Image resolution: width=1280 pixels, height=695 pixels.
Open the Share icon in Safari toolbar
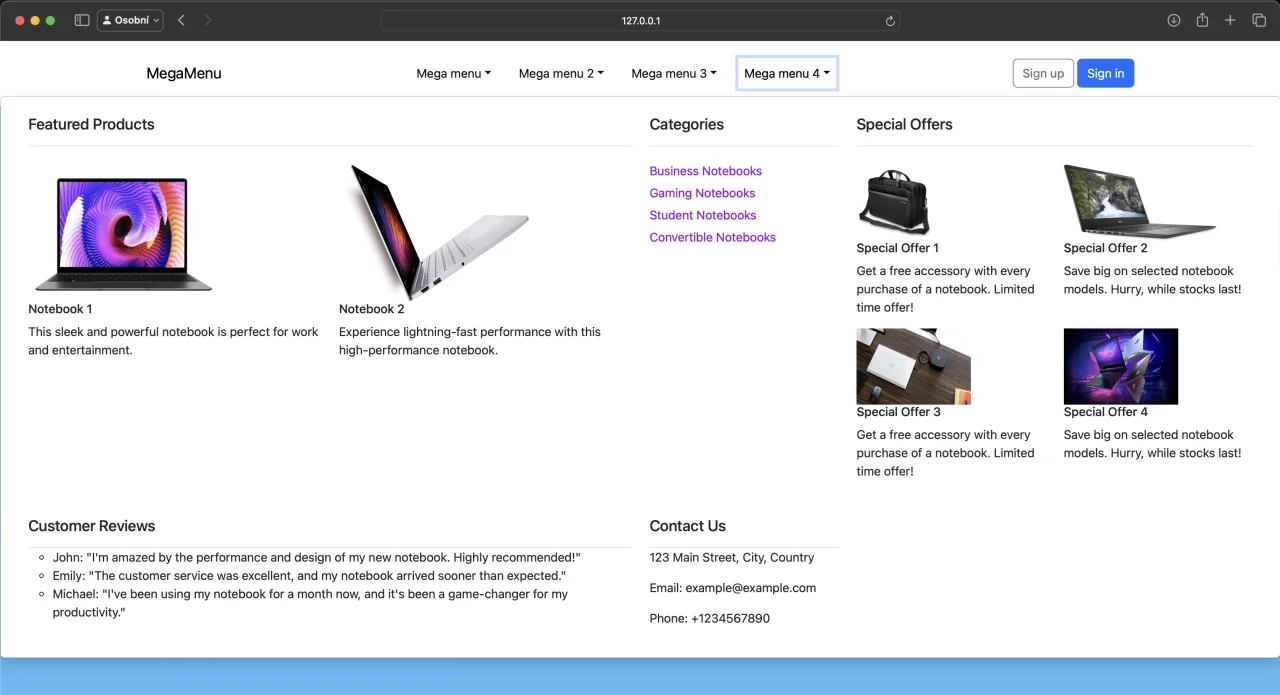point(1202,20)
